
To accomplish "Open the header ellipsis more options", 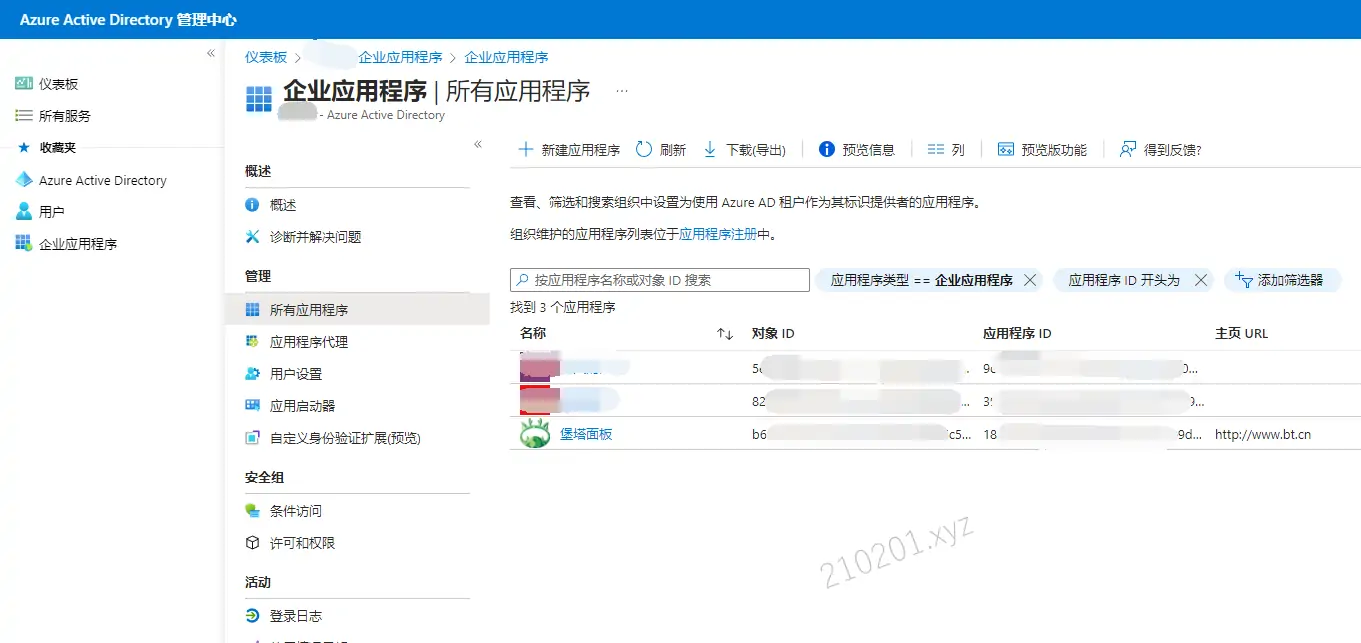I will point(622,91).
